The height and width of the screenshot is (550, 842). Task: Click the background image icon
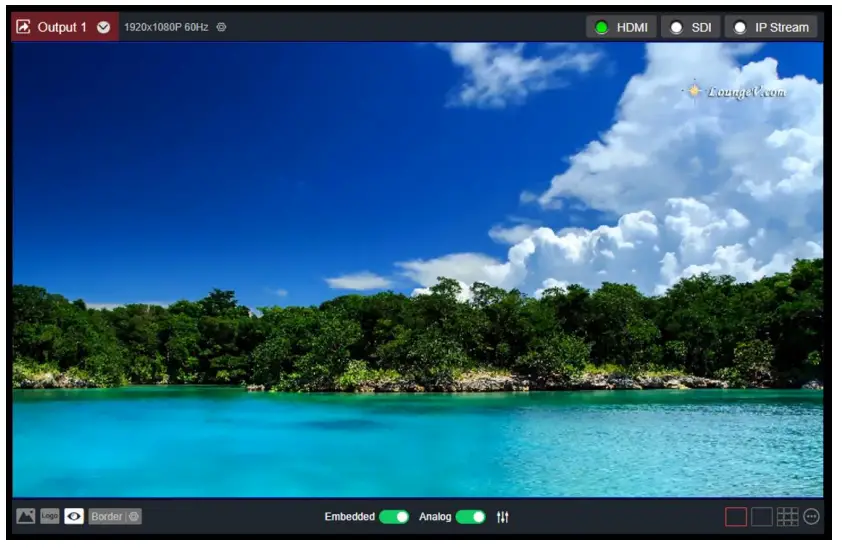[26, 517]
